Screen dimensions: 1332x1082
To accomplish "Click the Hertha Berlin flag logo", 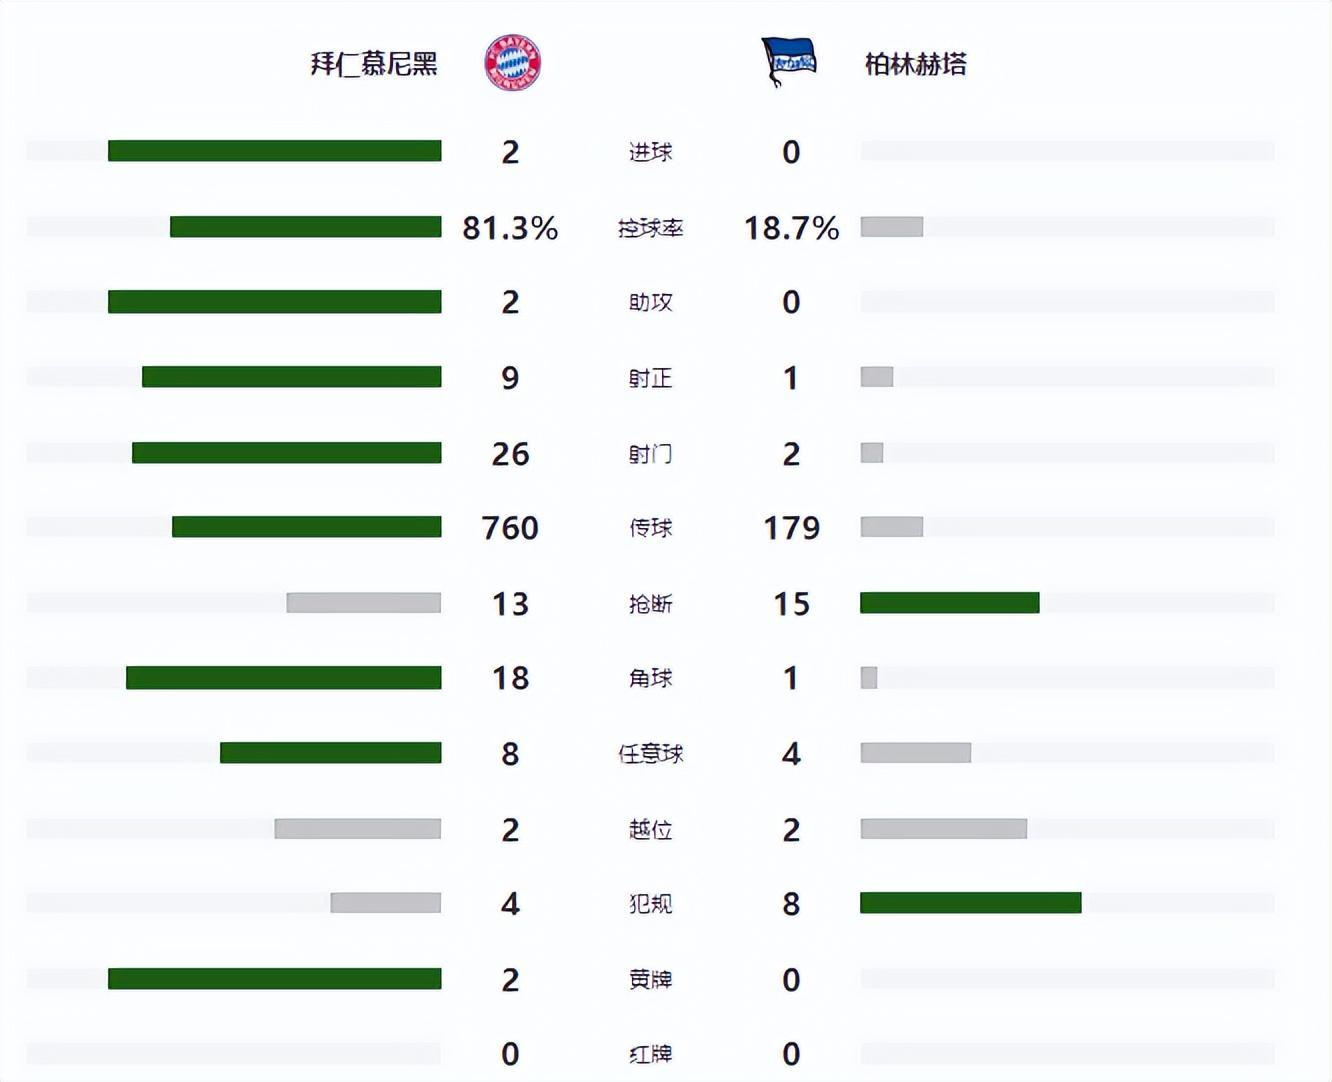I will (789, 62).
